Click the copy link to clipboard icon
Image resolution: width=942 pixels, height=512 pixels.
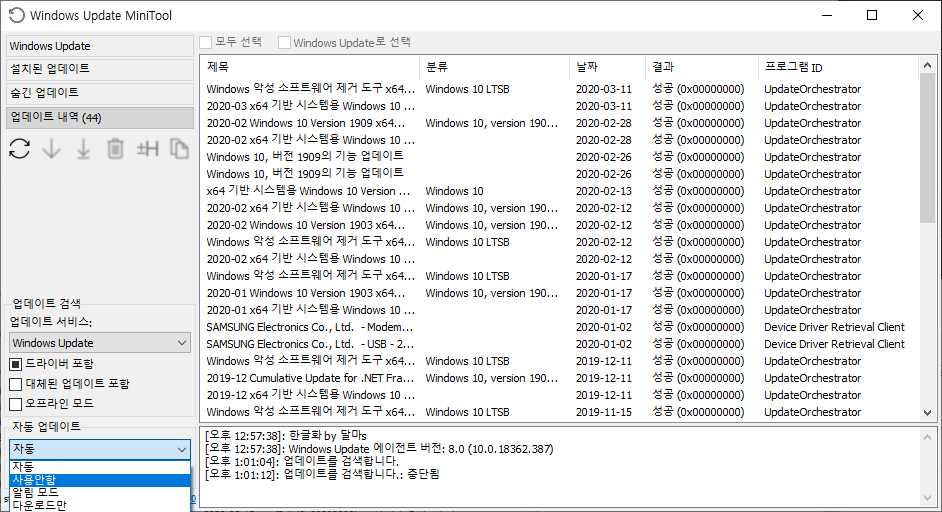[179, 148]
